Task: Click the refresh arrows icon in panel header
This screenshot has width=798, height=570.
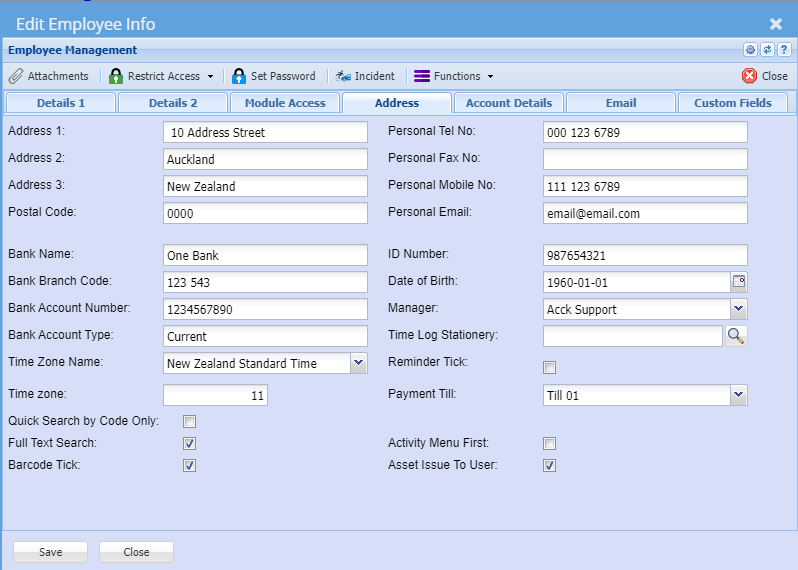Action: tap(767, 50)
